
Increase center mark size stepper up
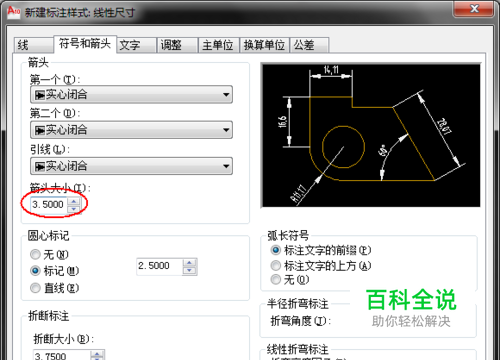[190, 263]
